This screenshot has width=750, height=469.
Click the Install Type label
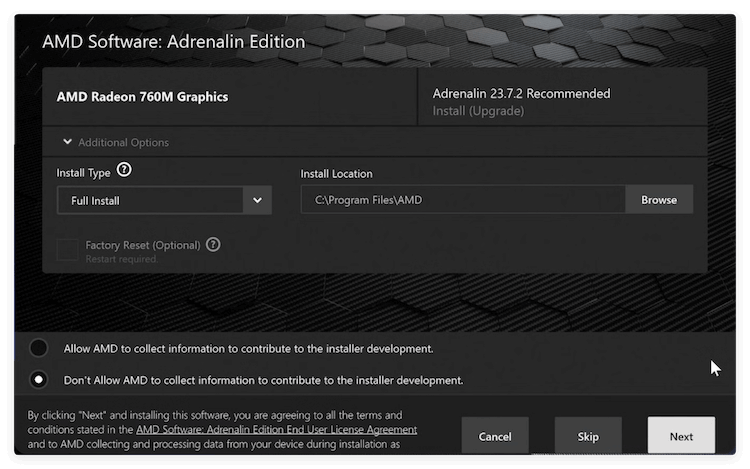83,173
